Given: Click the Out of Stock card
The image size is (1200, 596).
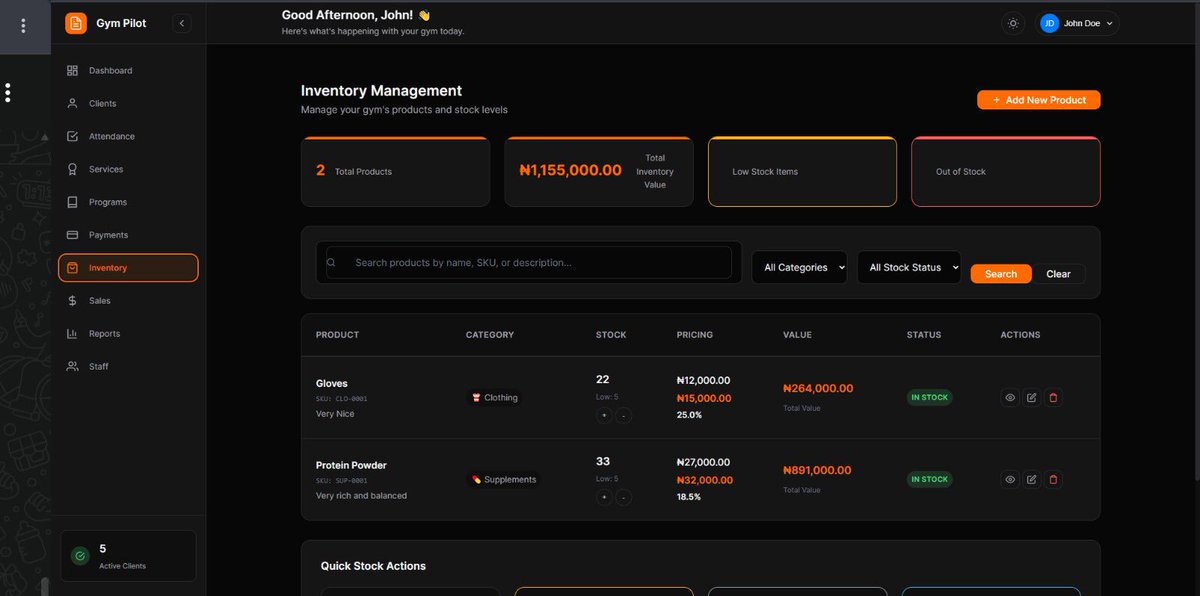Looking at the screenshot, I should click(x=1006, y=172).
